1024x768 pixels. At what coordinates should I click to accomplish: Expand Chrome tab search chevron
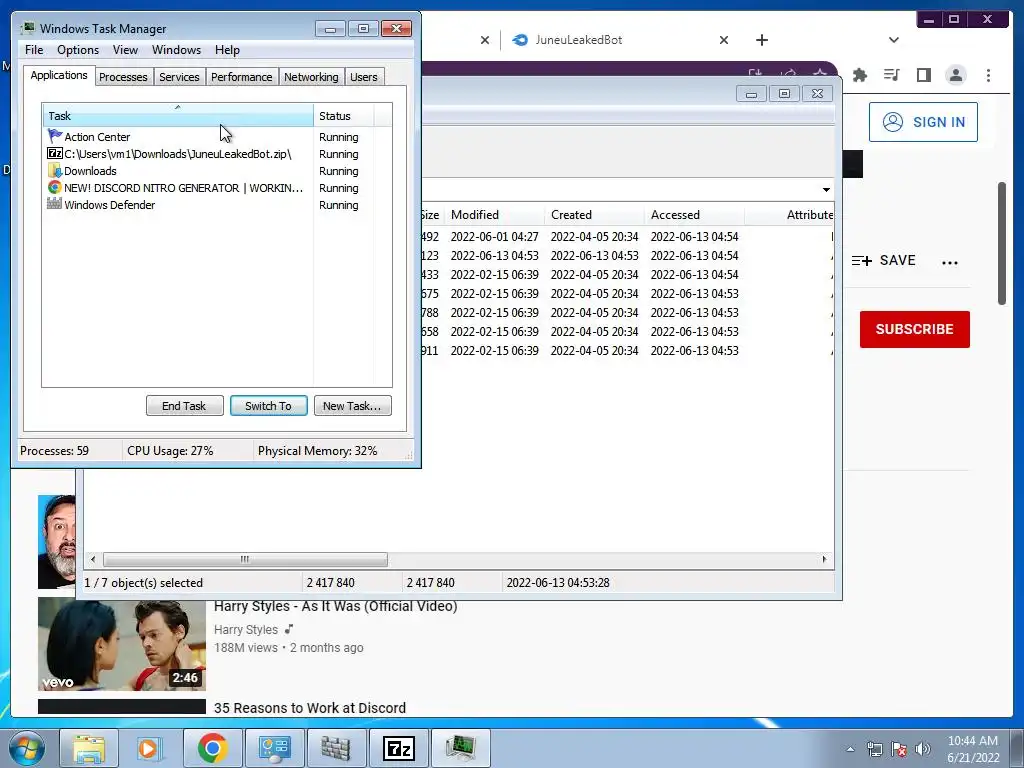point(893,40)
